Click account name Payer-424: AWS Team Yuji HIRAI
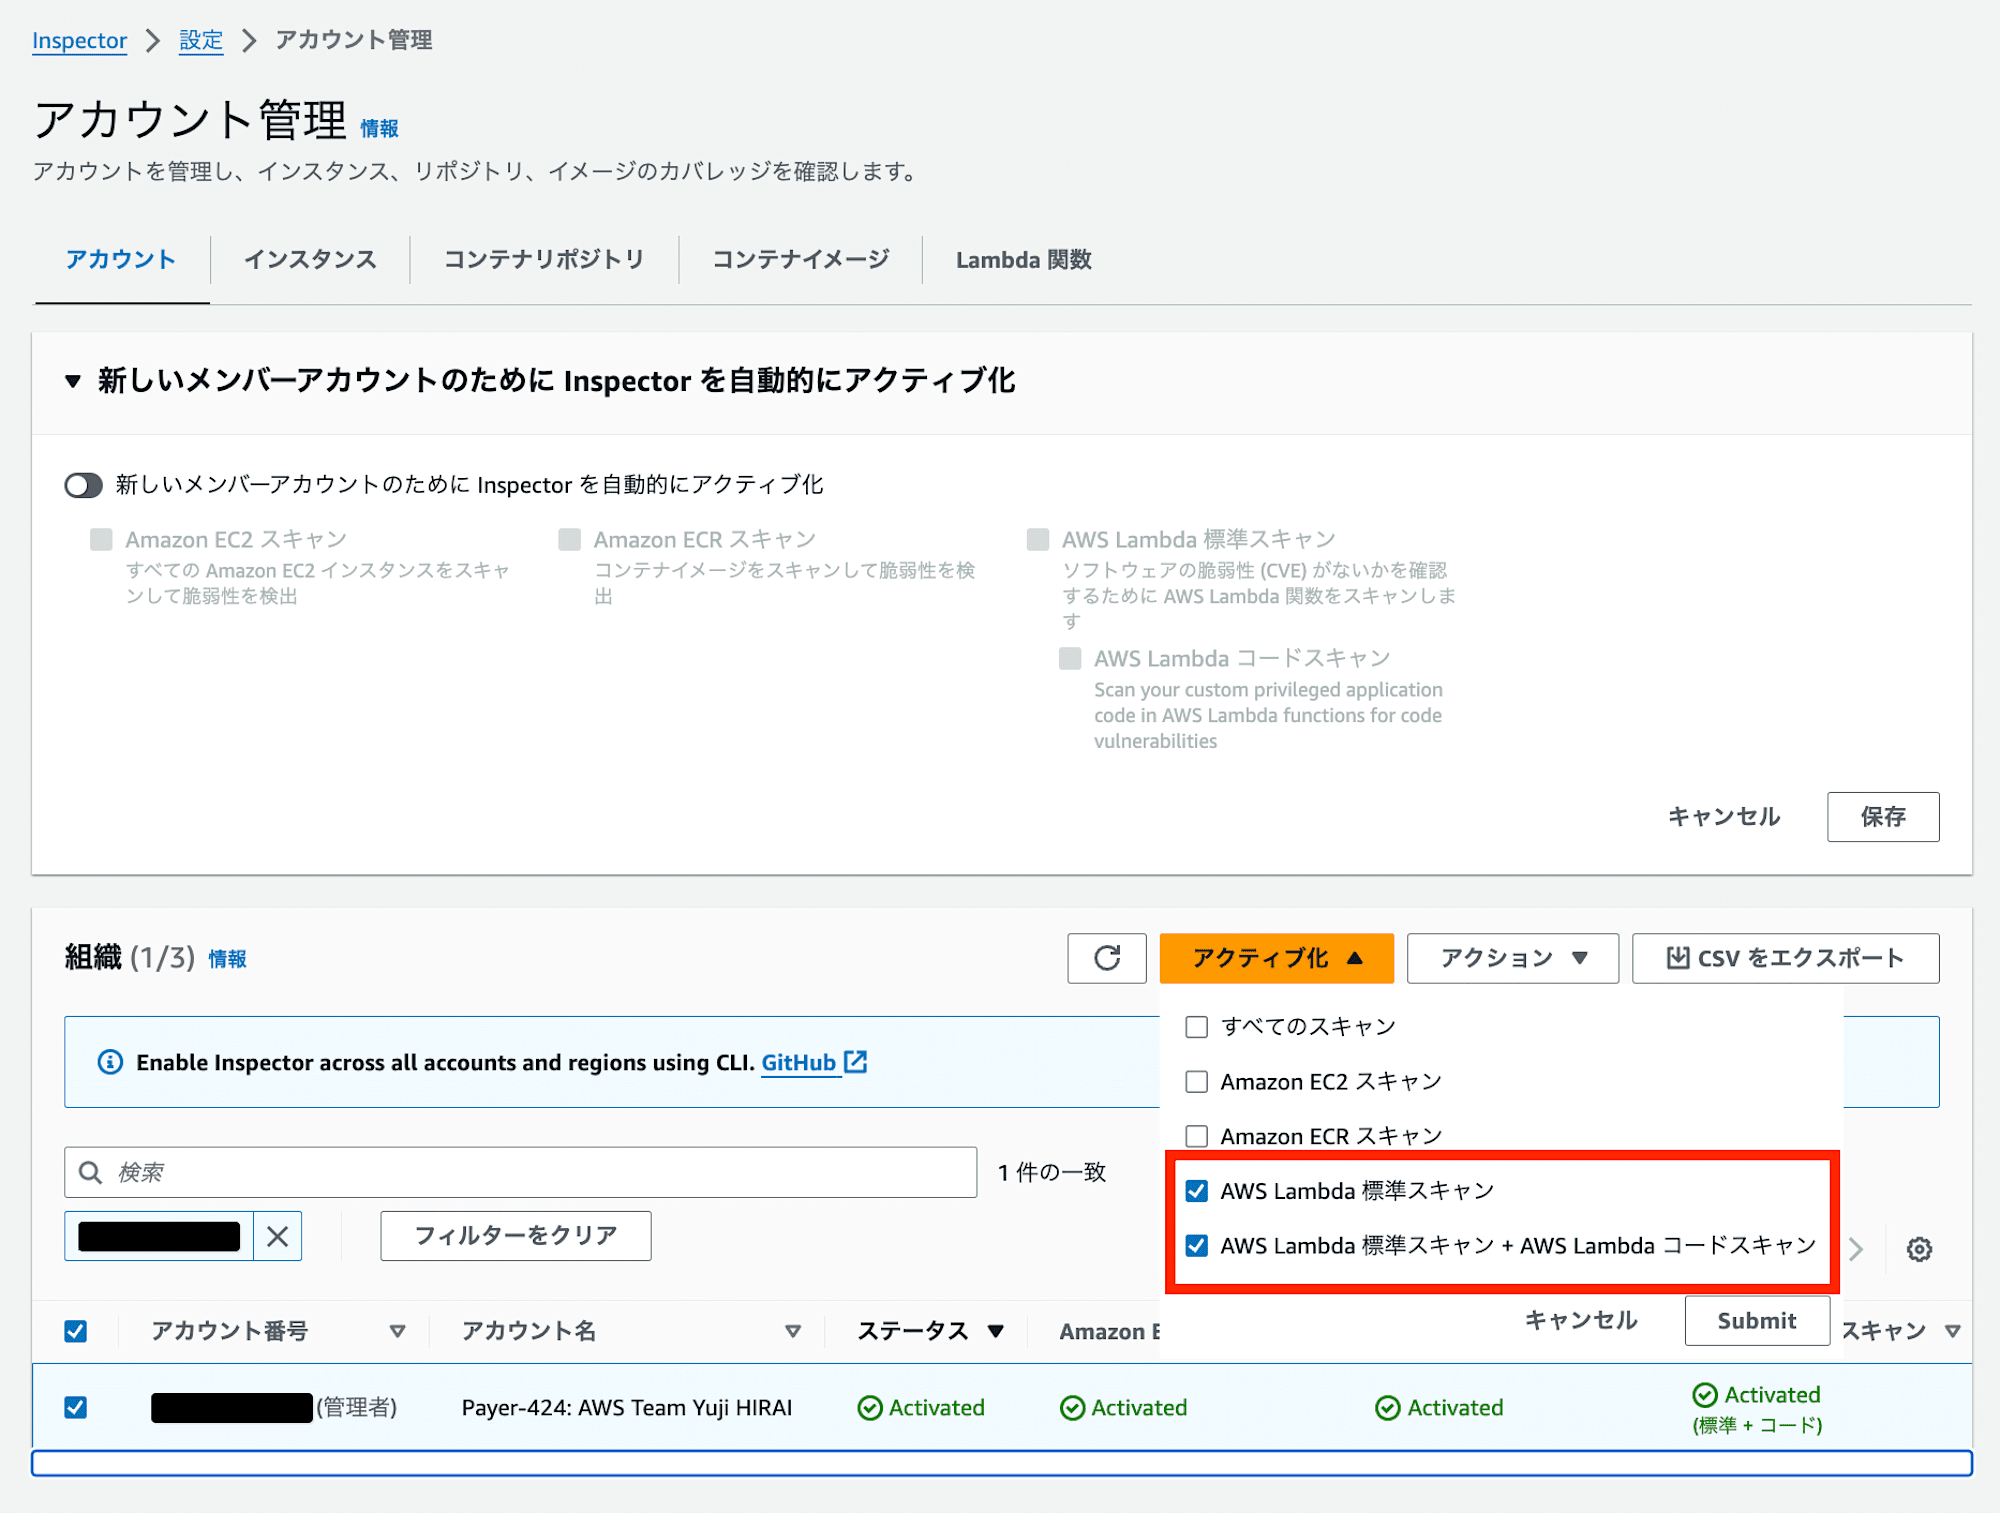2000x1513 pixels. (x=627, y=1408)
